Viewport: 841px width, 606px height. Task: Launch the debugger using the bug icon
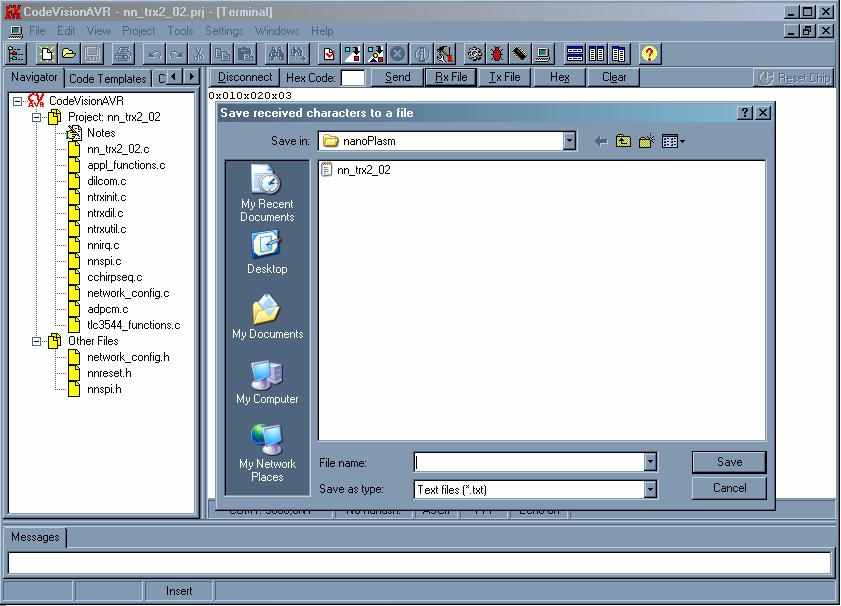click(497, 54)
